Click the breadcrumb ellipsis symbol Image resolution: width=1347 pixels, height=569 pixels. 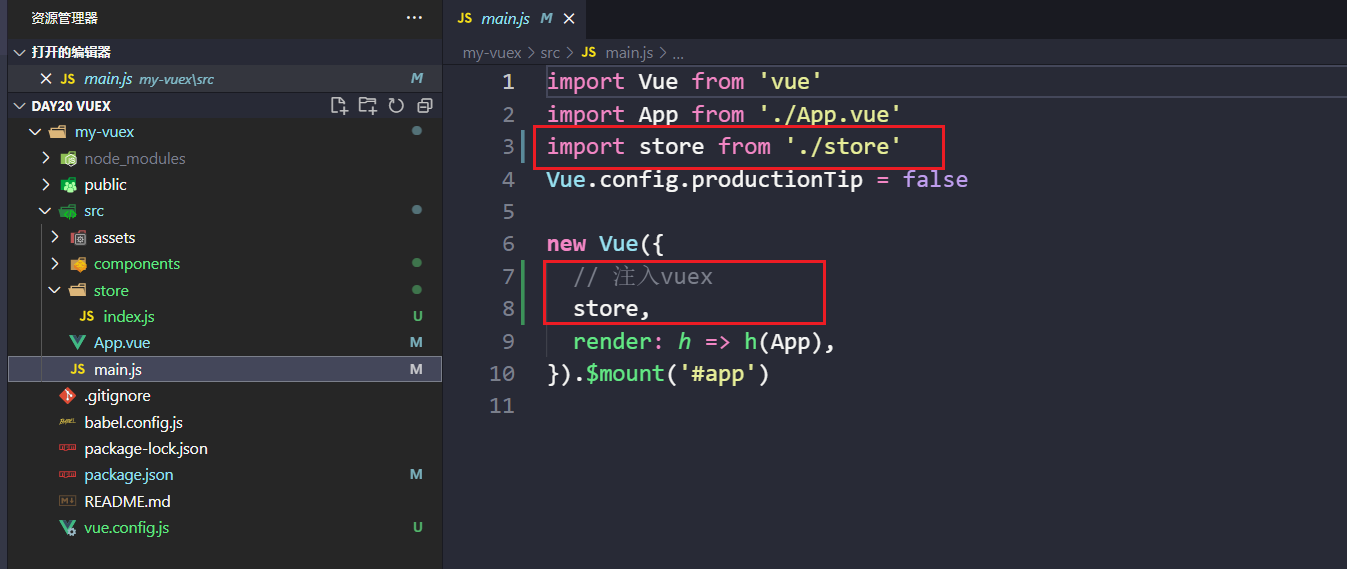point(677,54)
